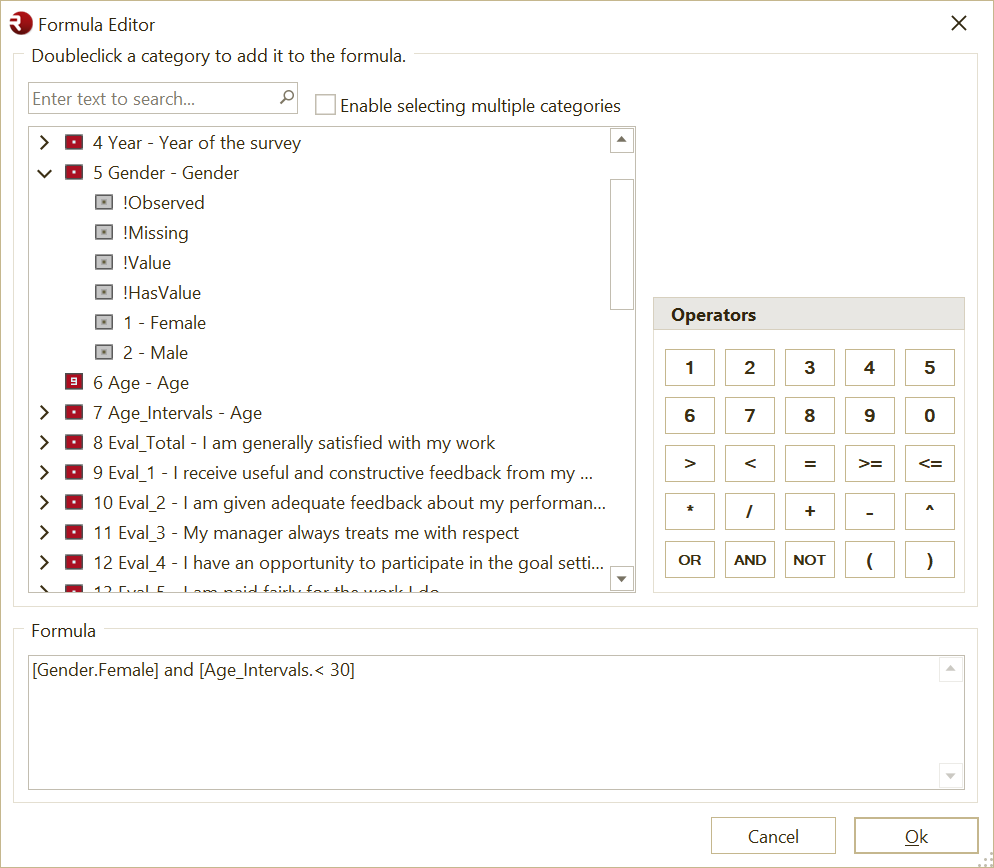Click the magnifier icon in search box

coord(287,97)
